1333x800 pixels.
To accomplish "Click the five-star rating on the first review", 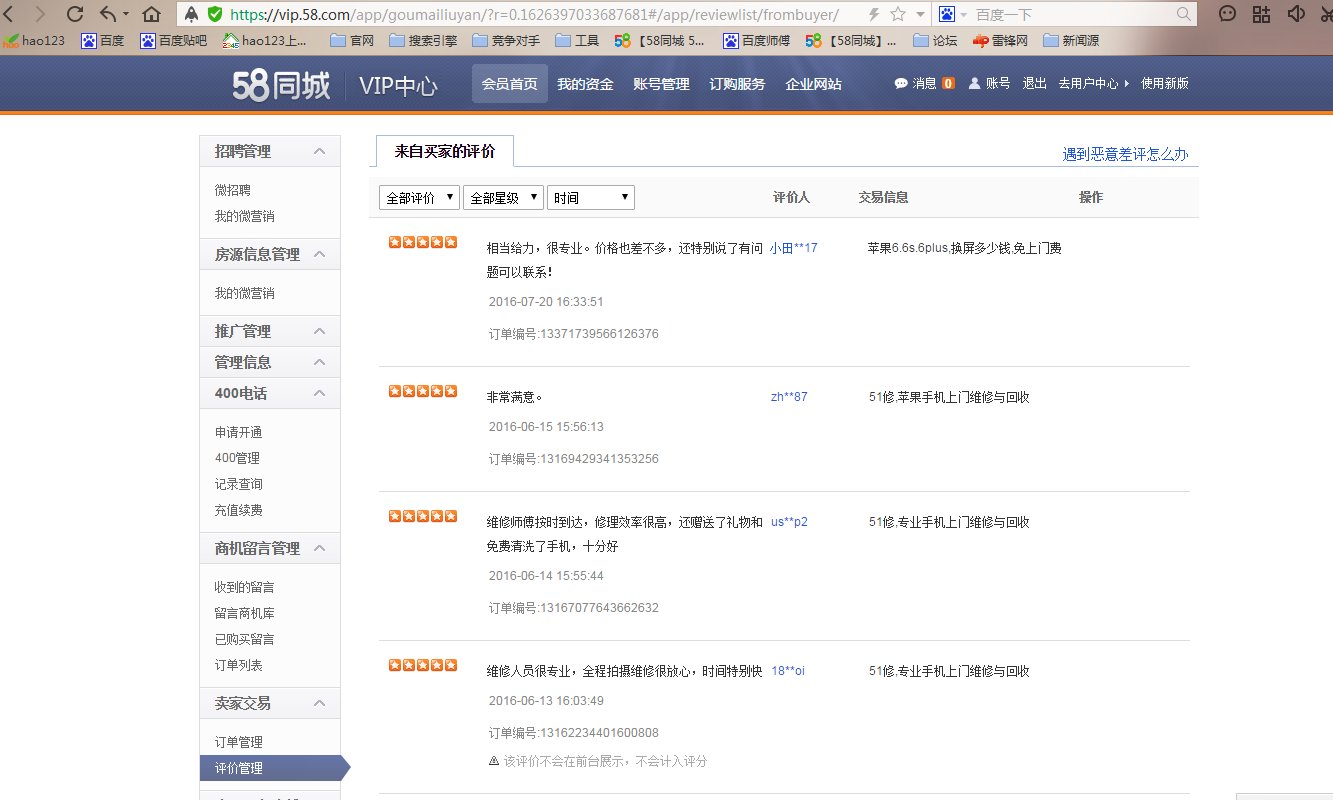I will tap(421, 241).
